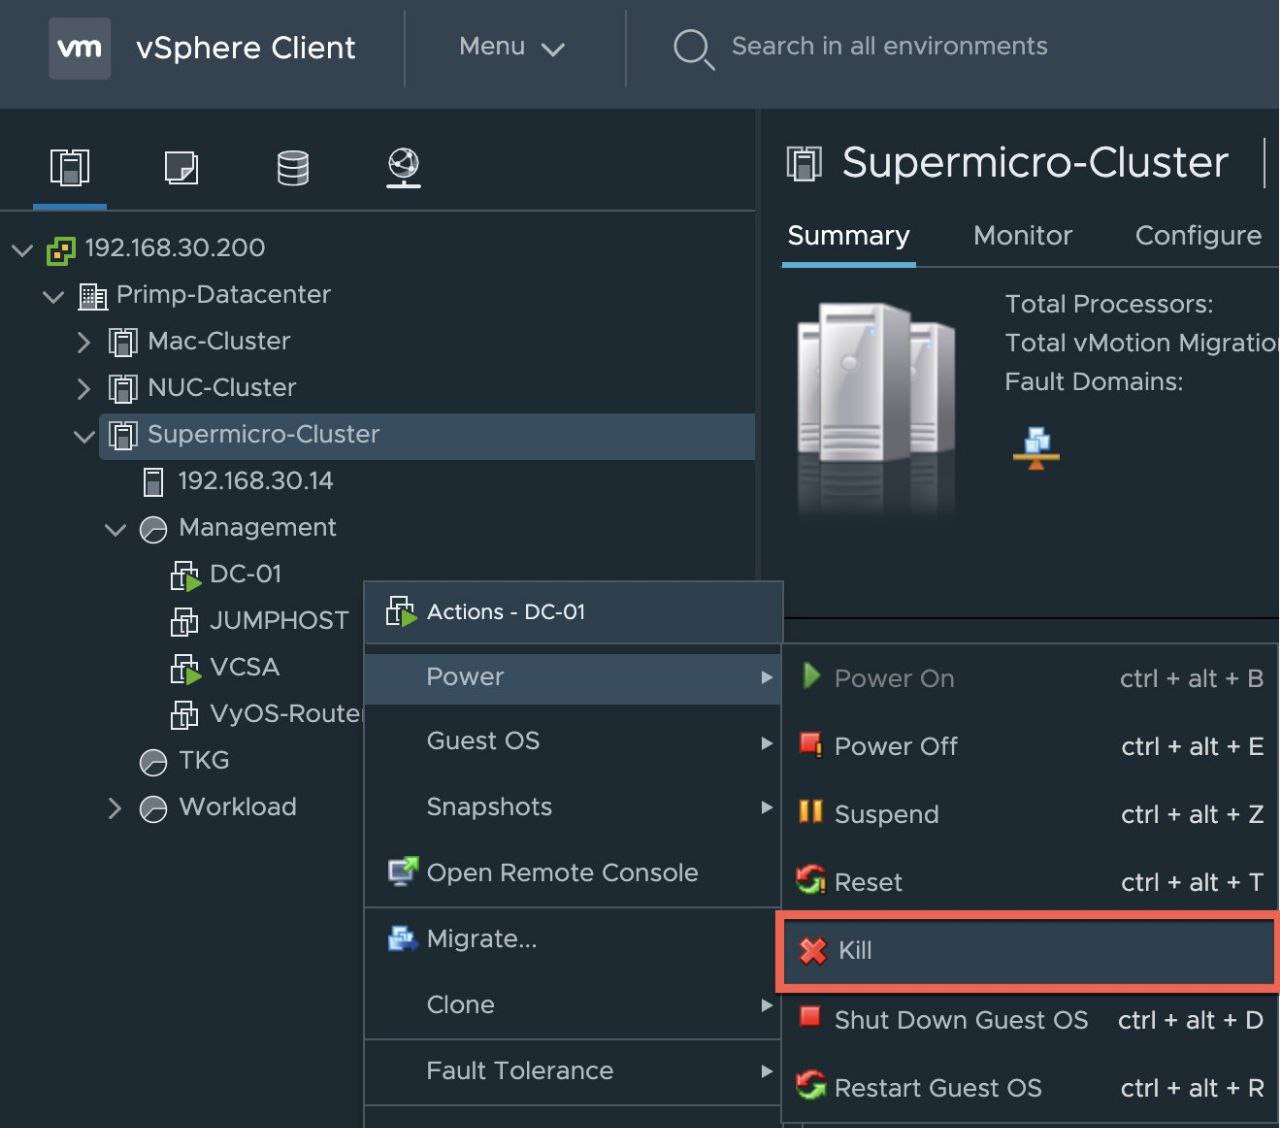Viewport: 1280px width, 1128px height.
Task: Click the Open Remote Console monitor icon
Action: pyautogui.click(x=403, y=871)
